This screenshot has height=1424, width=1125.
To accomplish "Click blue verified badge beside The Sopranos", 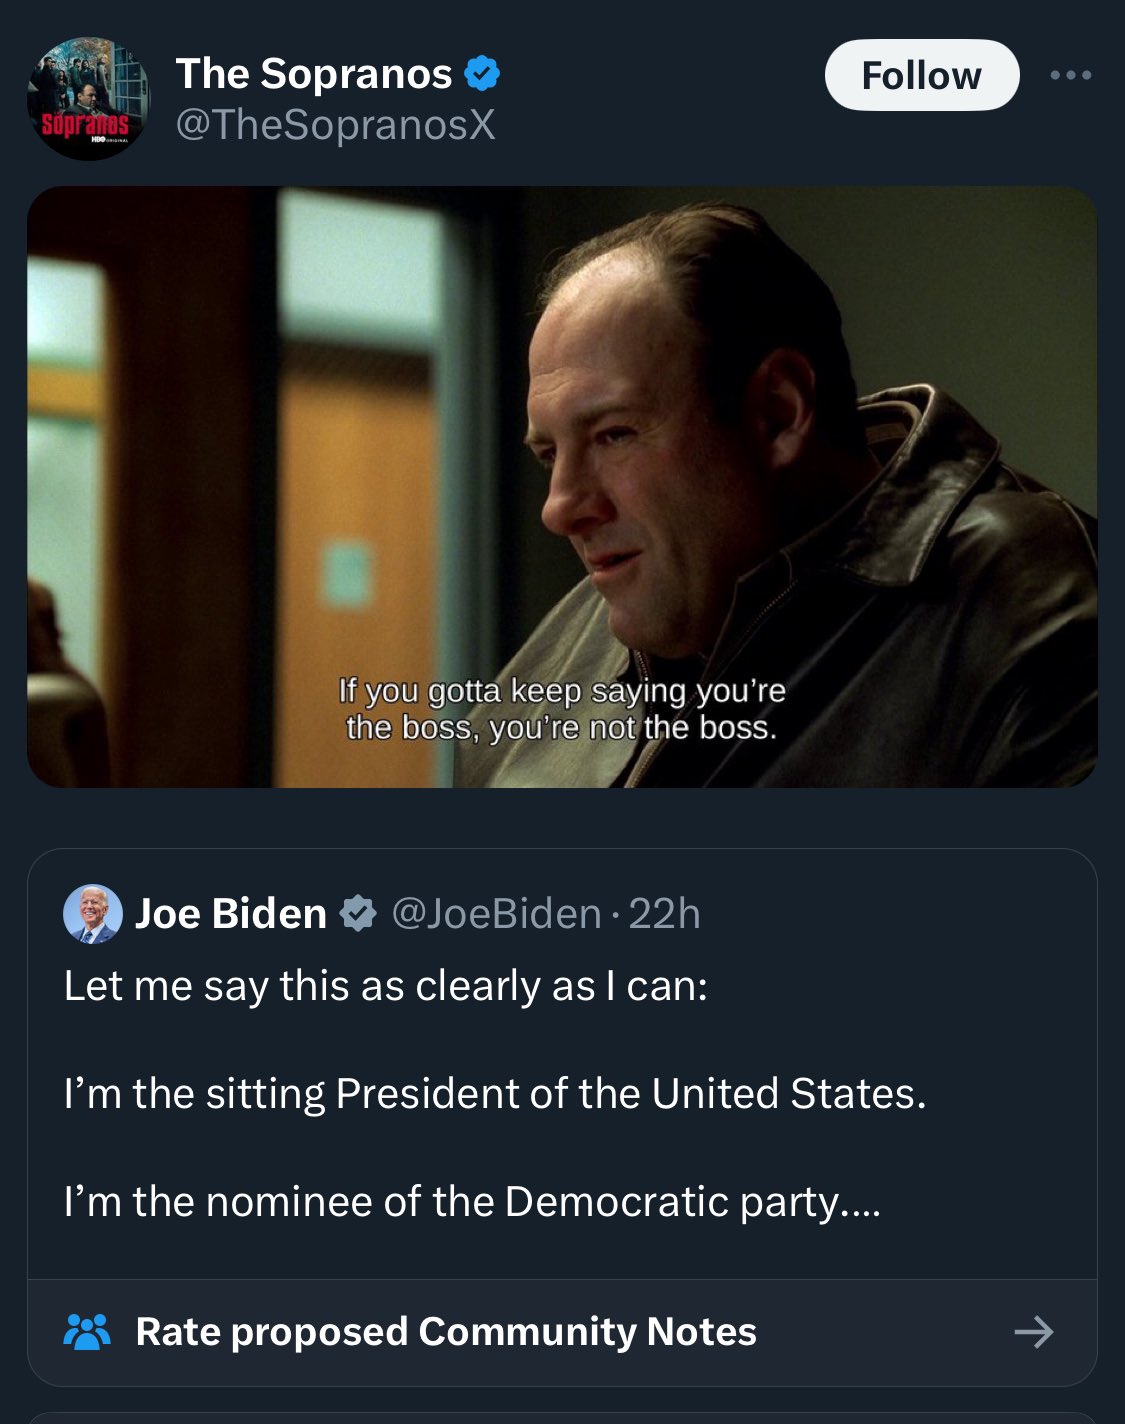I will (483, 74).
